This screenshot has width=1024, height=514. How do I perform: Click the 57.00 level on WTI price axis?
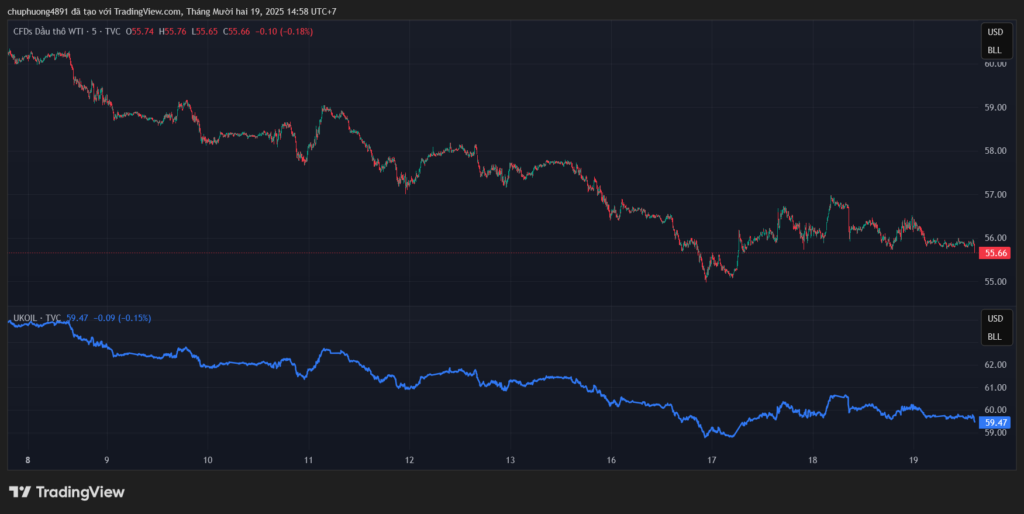(994, 194)
